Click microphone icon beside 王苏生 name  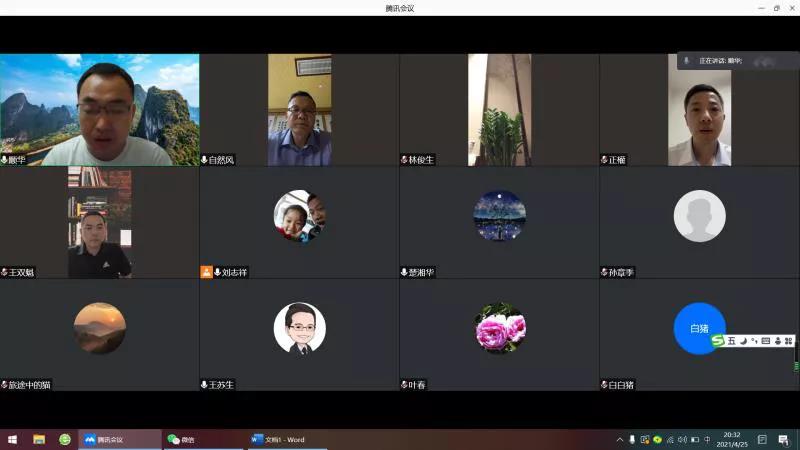tap(204, 385)
